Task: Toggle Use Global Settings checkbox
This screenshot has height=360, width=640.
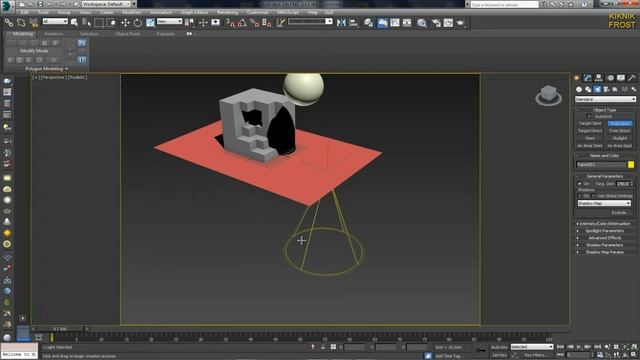Action: point(594,196)
